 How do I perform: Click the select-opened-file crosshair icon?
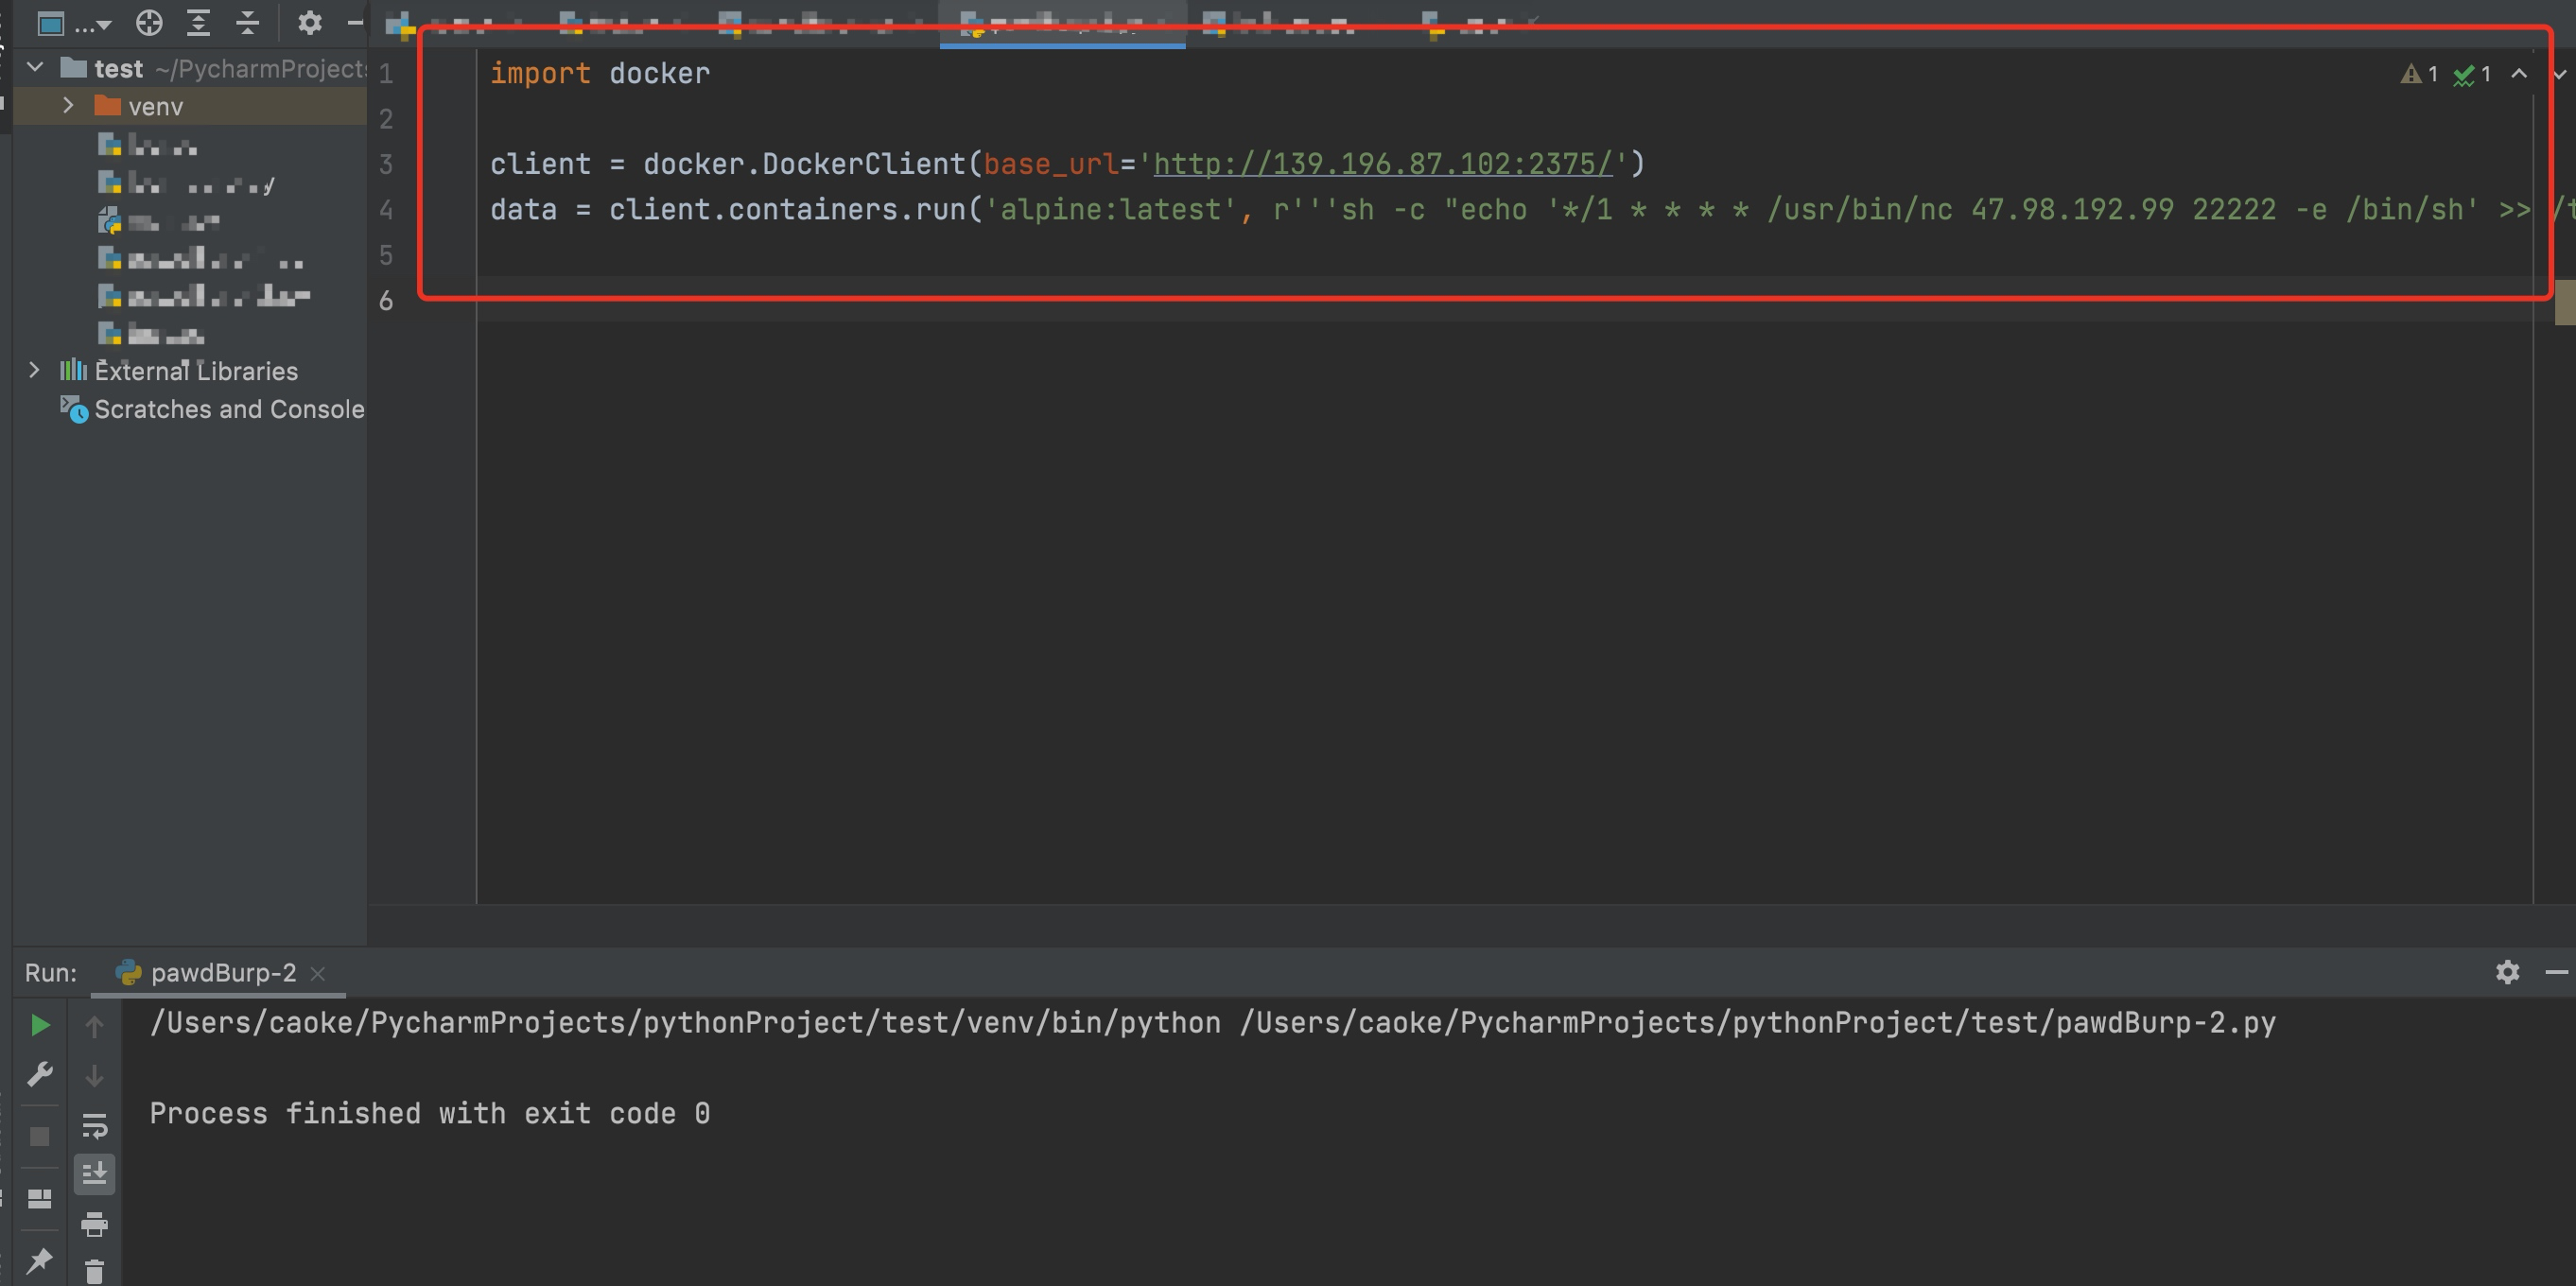[x=149, y=23]
